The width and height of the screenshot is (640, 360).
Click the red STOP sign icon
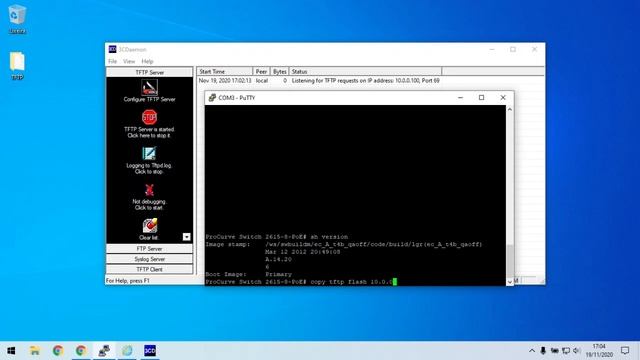point(149,118)
